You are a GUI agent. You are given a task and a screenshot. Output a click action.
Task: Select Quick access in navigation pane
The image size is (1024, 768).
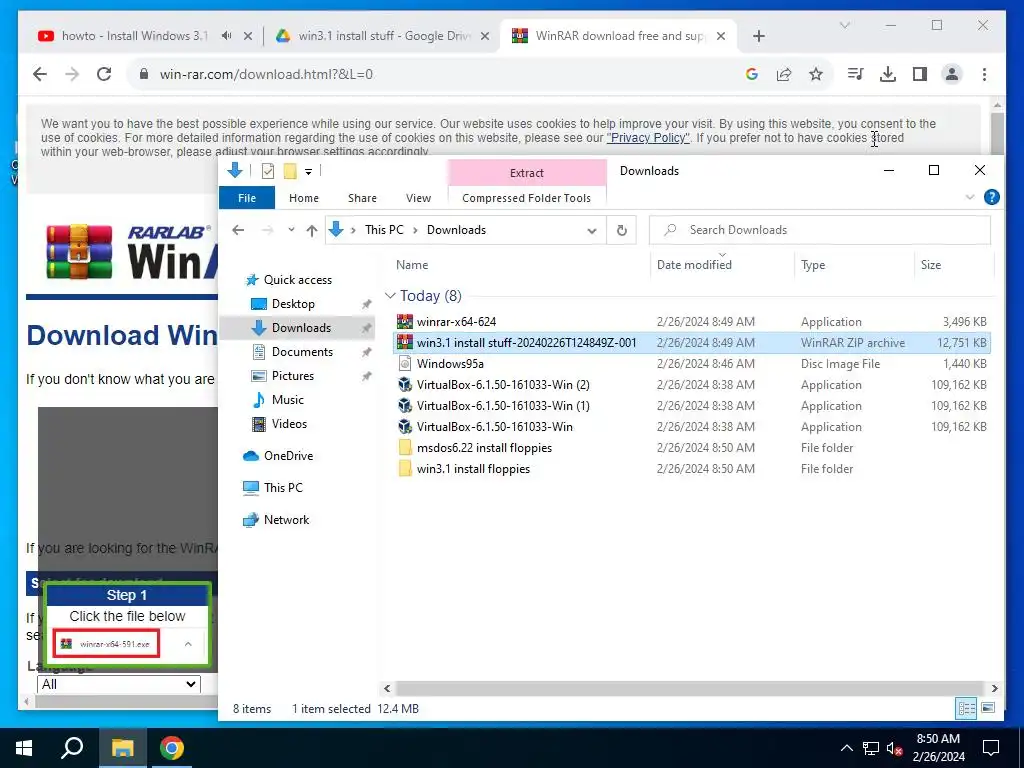coord(297,280)
